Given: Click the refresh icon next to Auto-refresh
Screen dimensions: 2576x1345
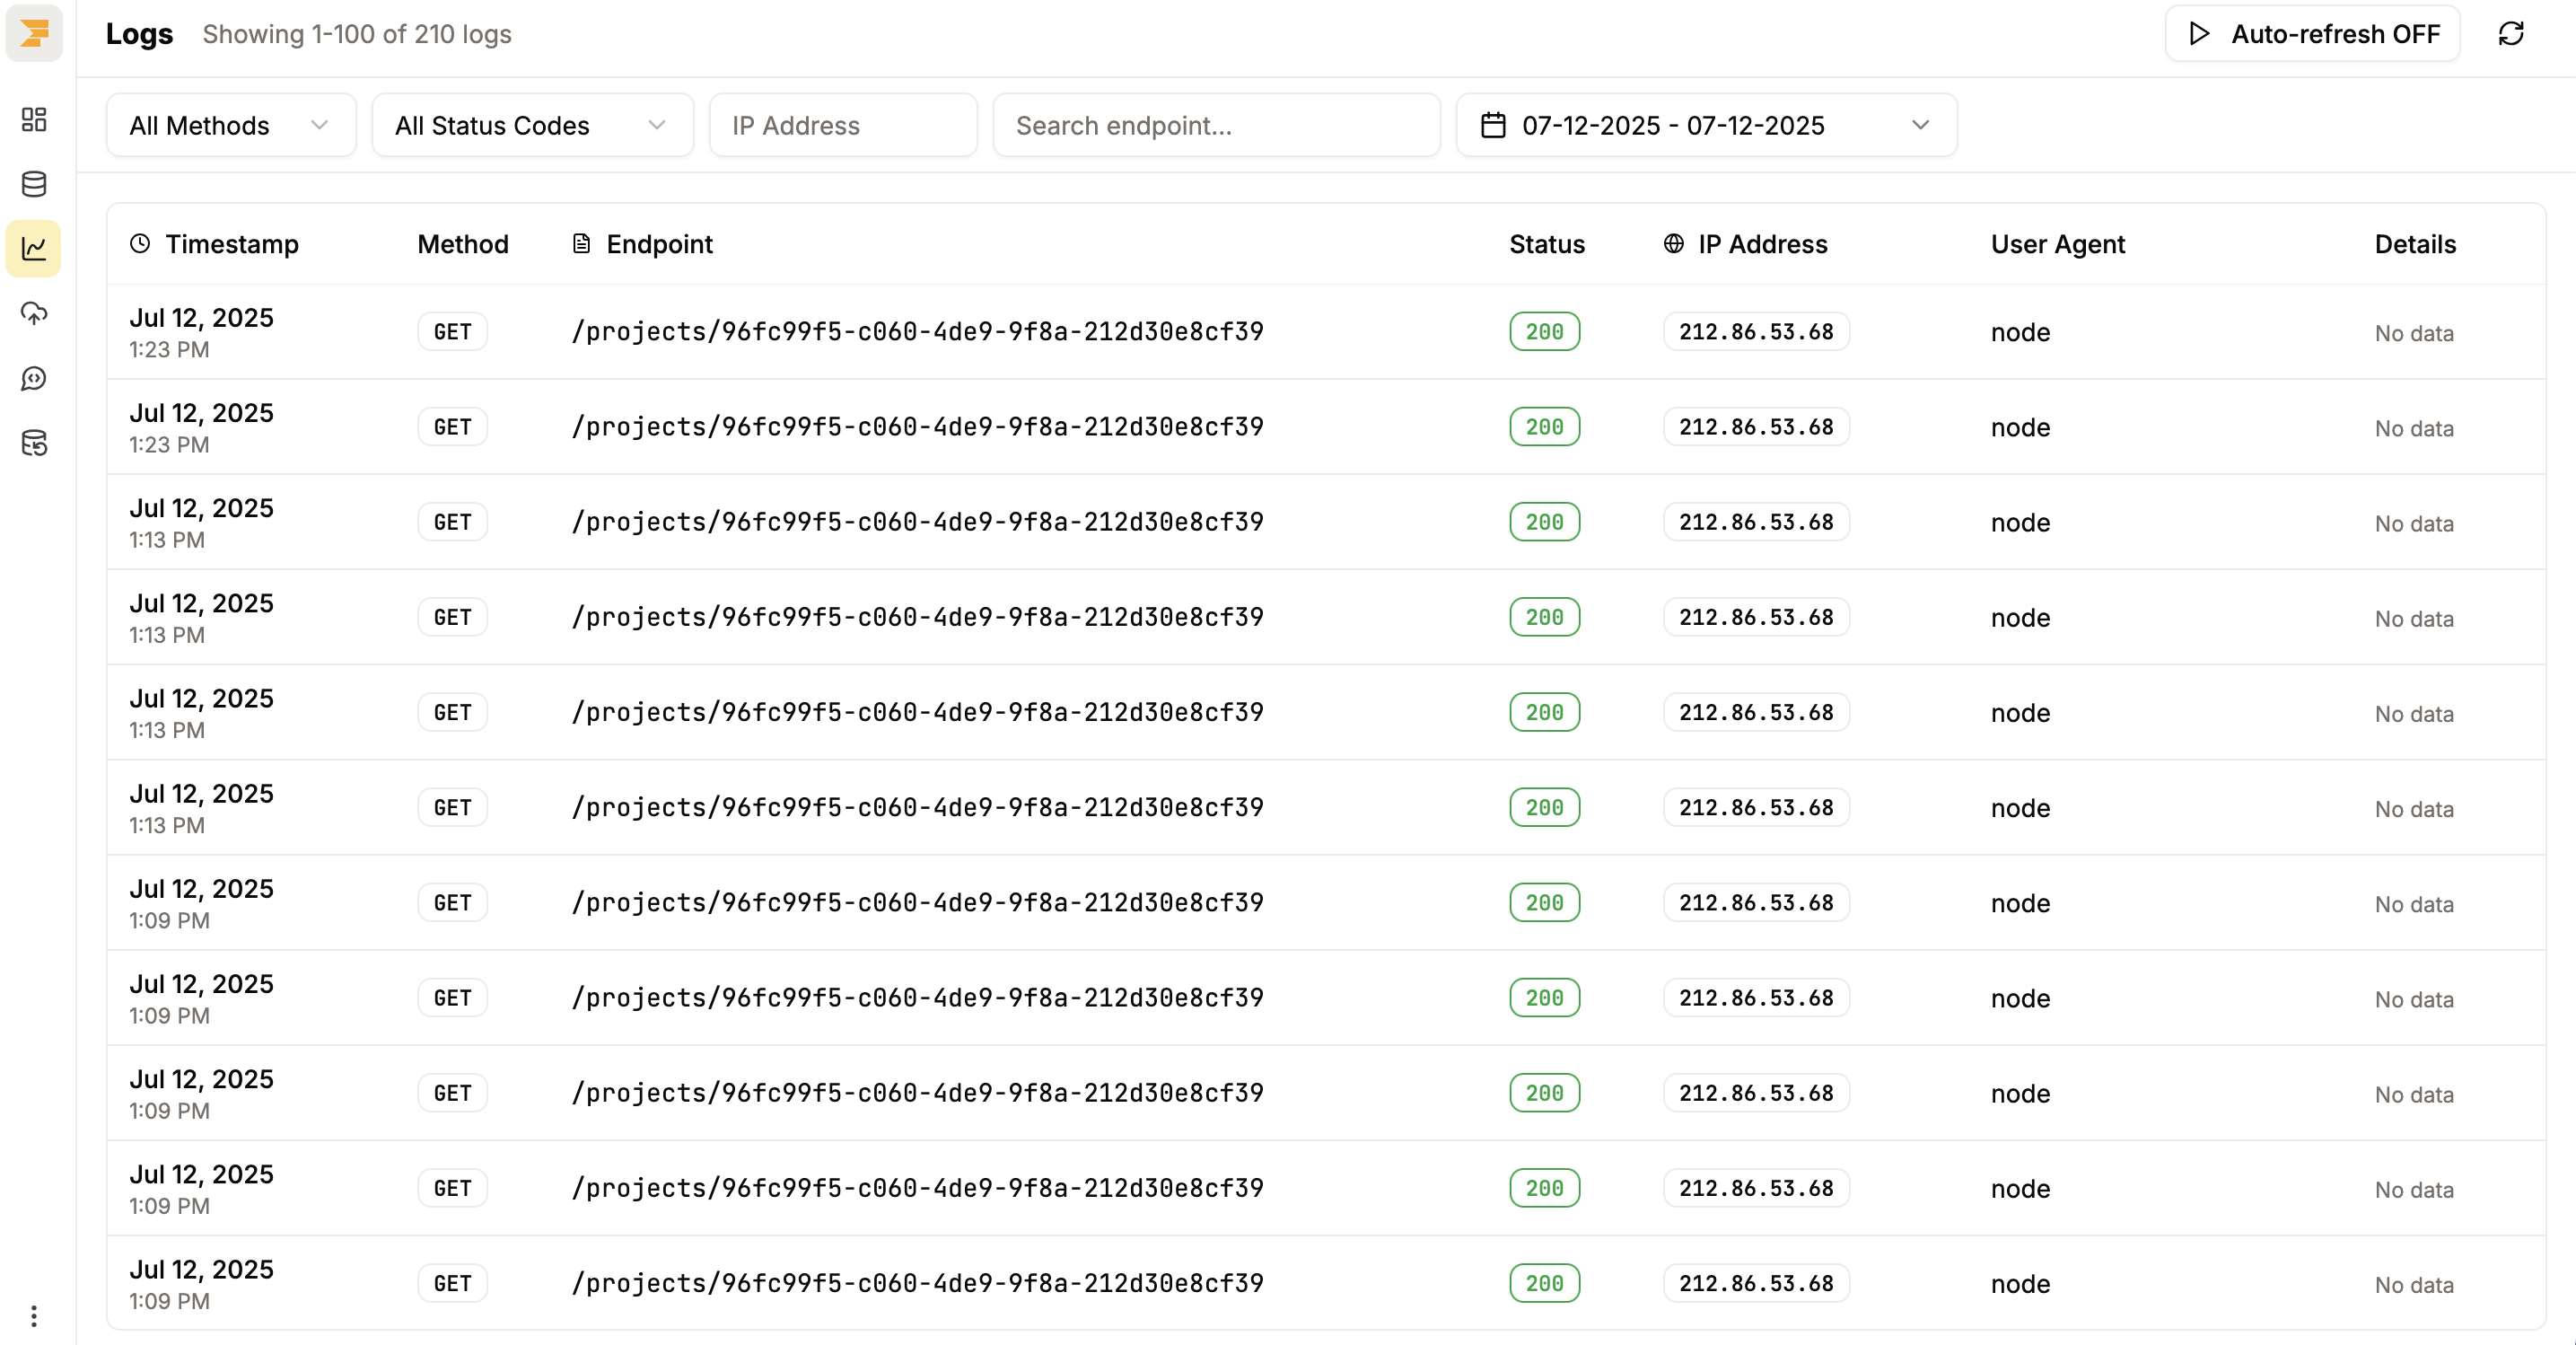Looking at the screenshot, I should pyautogui.click(x=2512, y=33).
